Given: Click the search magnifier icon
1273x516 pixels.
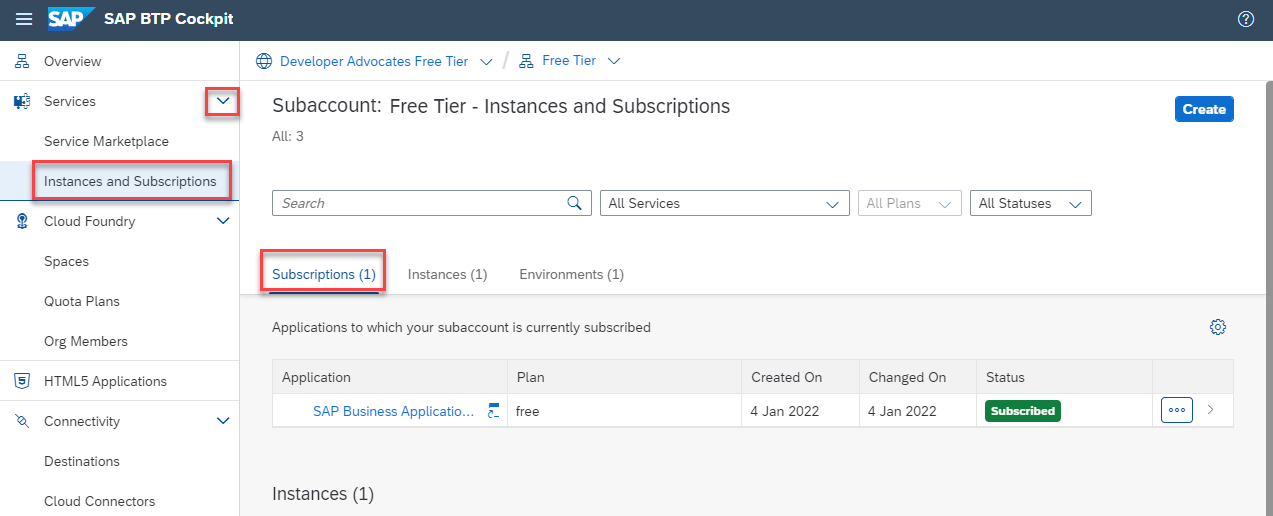Looking at the screenshot, I should pos(574,203).
